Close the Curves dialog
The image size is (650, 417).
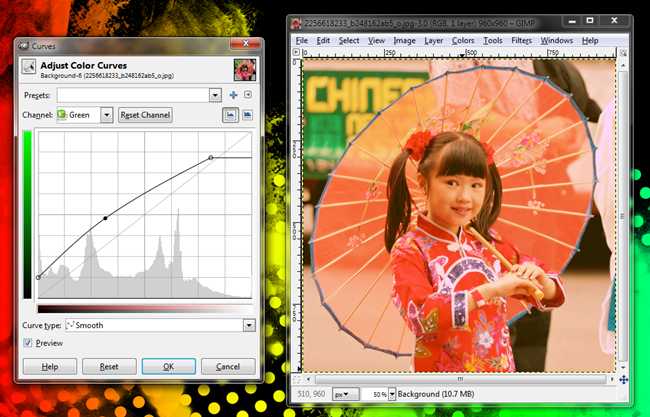245,44
